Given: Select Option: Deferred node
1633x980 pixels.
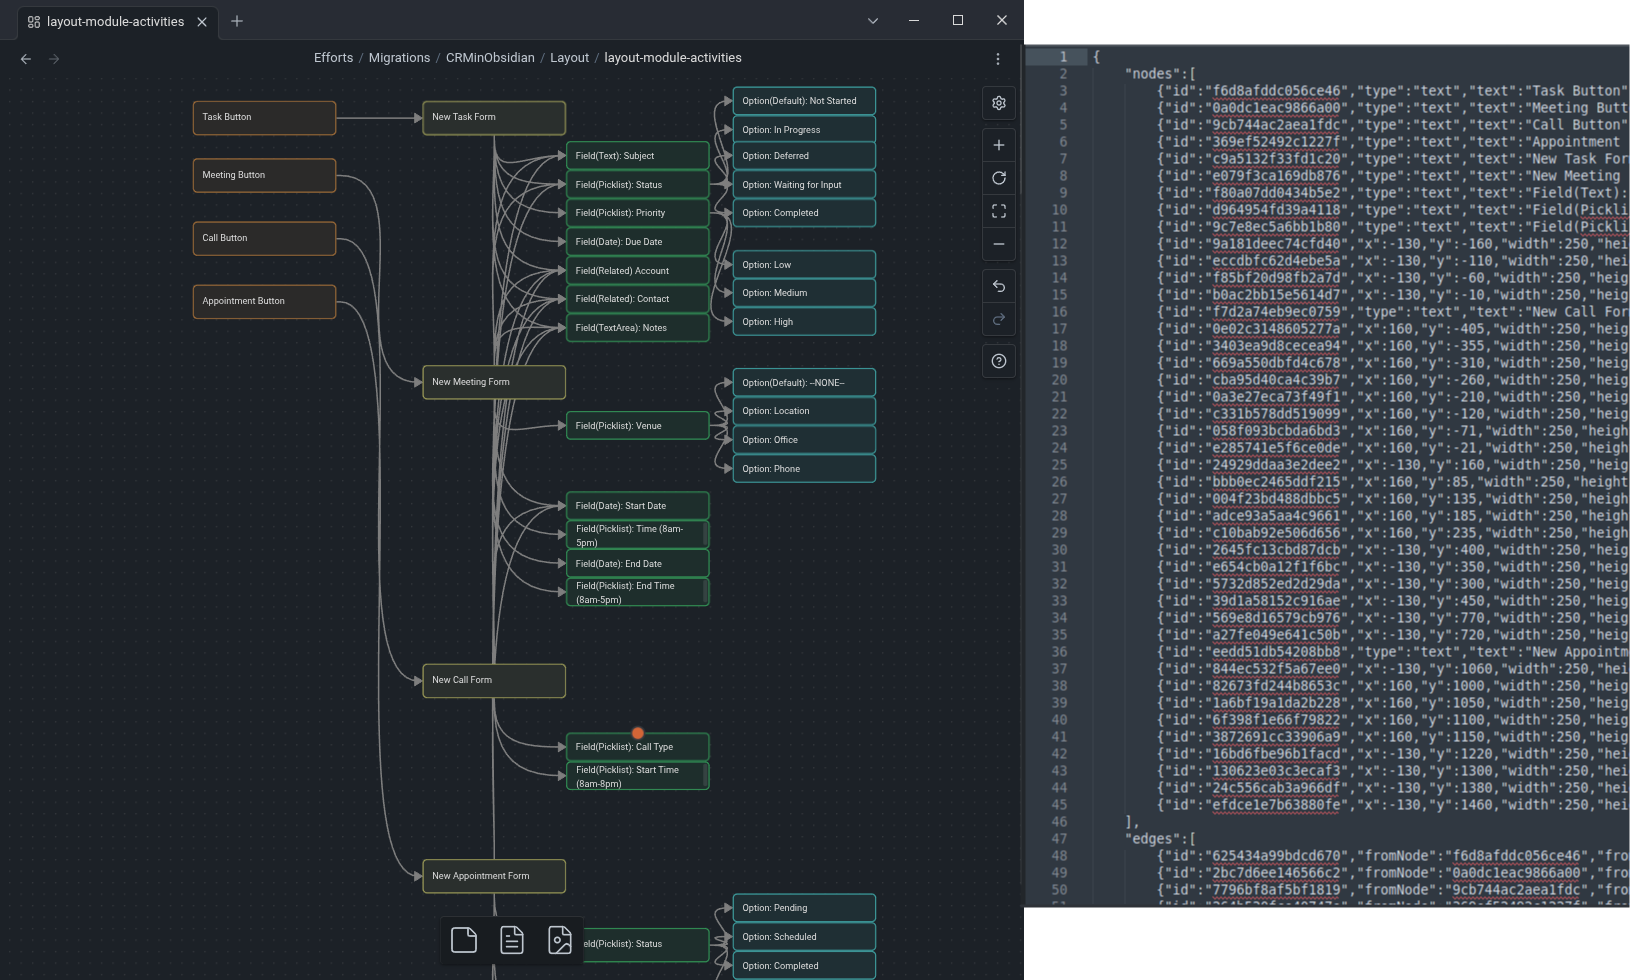Looking at the screenshot, I should pos(804,156).
